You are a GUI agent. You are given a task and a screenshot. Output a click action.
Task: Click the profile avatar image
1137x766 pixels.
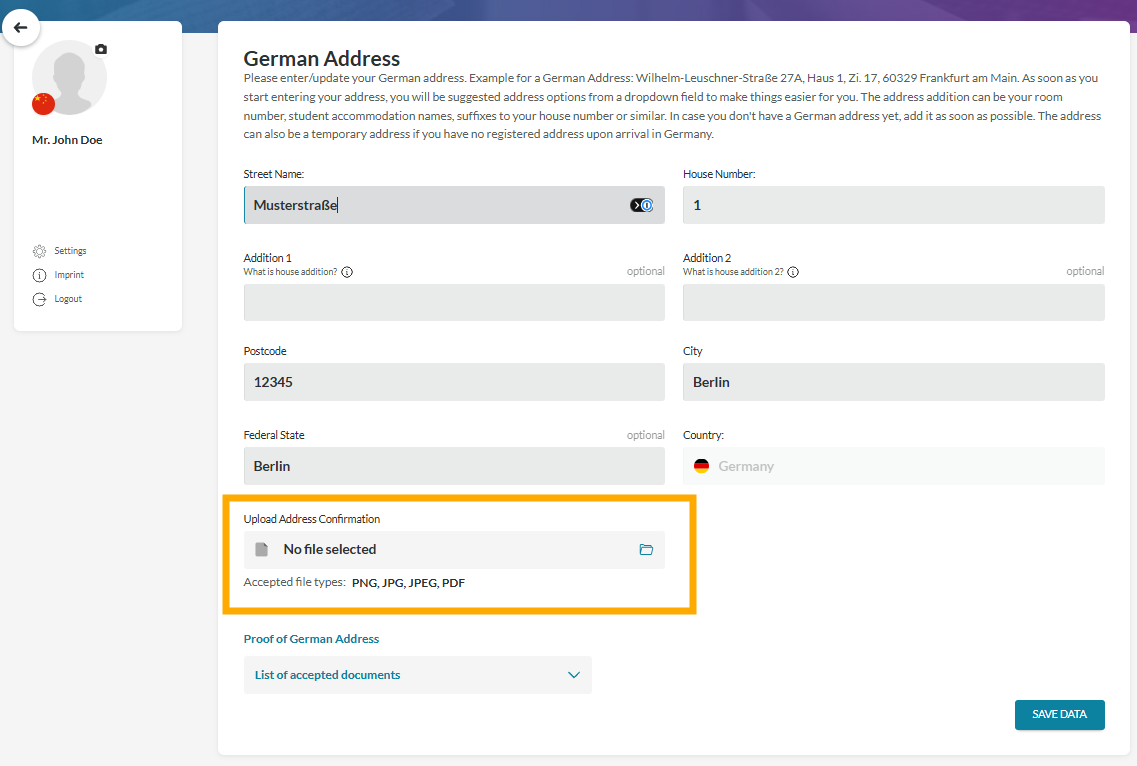pyautogui.click(x=70, y=78)
